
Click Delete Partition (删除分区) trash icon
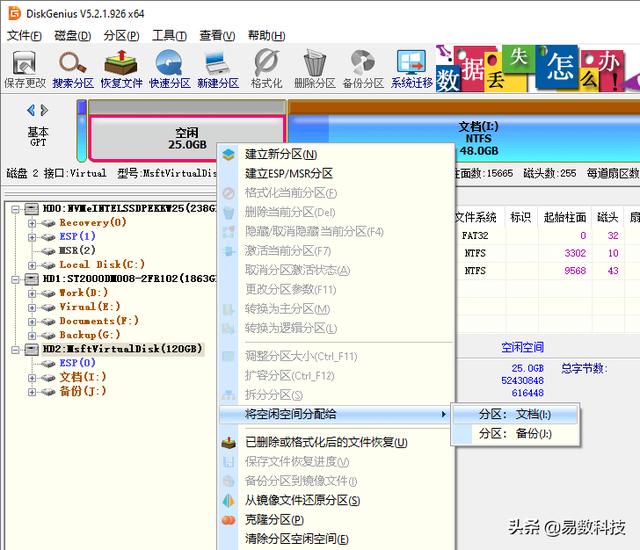coord(315,69)
